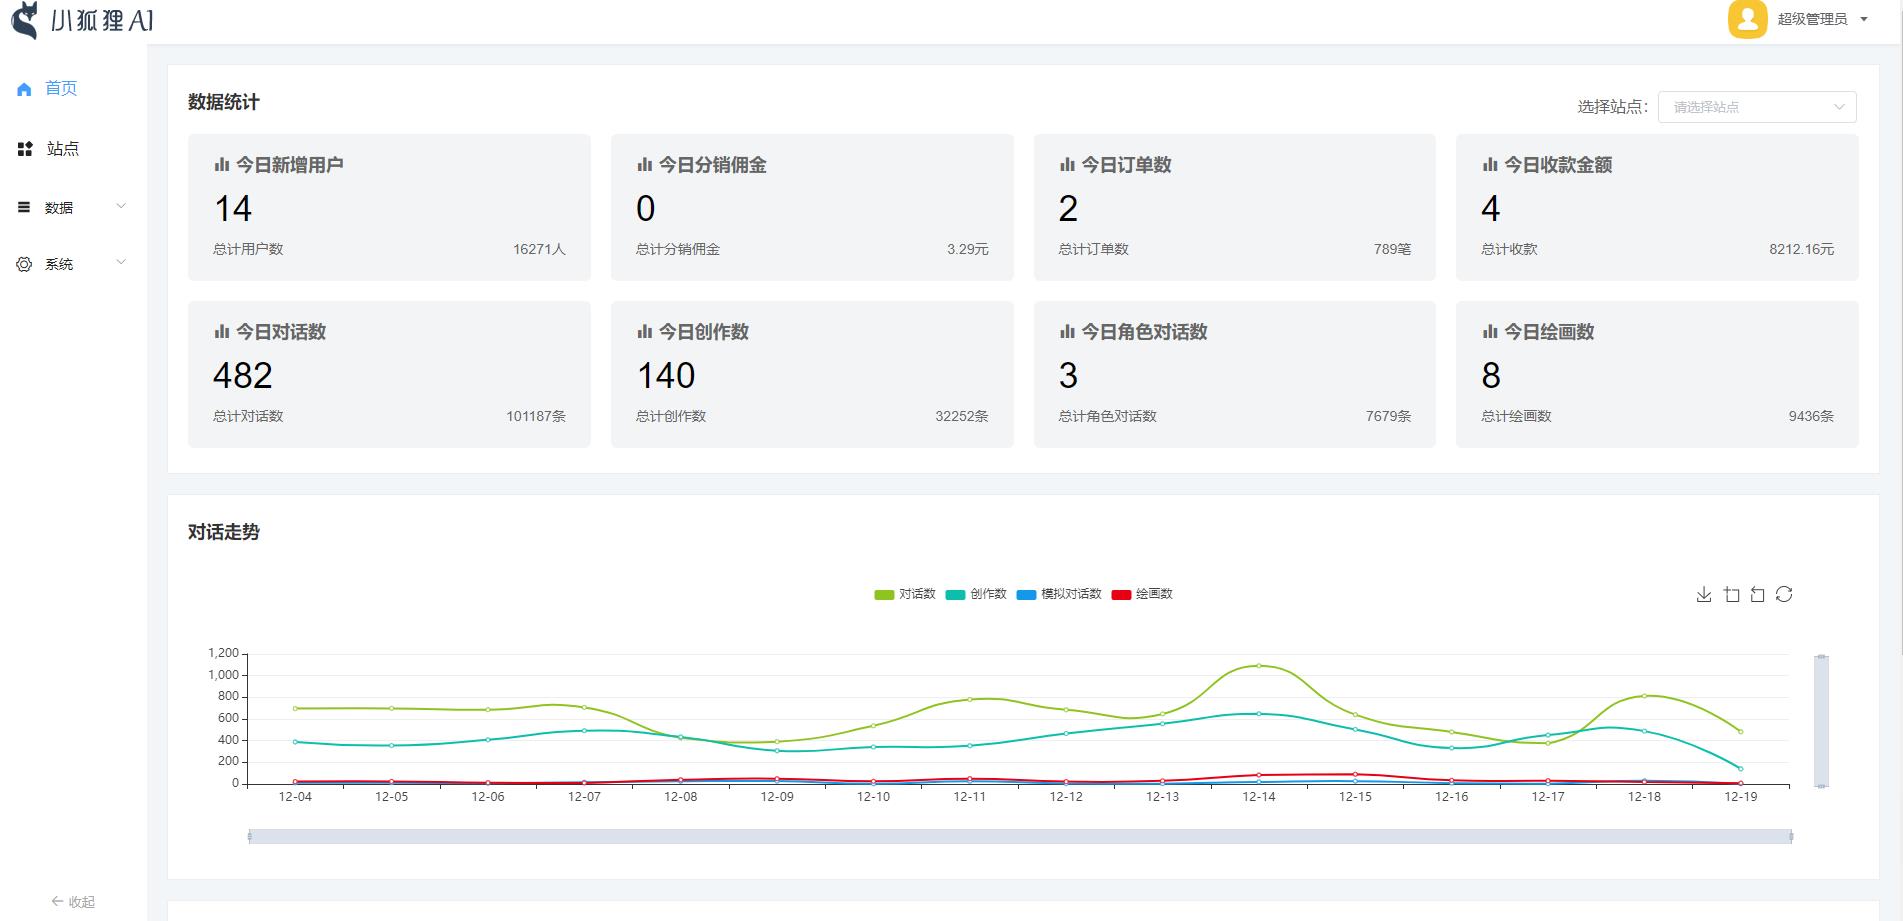Expand chevron of 系统 menu
The height and width of the screenshot is (921, 1903).
(x=121, y=263)
